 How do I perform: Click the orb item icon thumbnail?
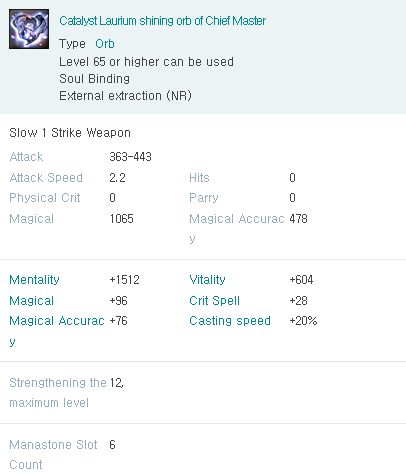pyautogui.click(x=29, y=29)
